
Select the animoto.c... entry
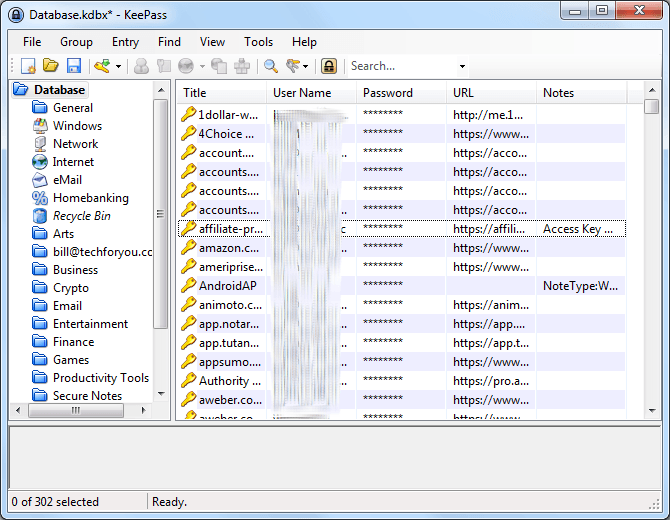tap(402, 305)
